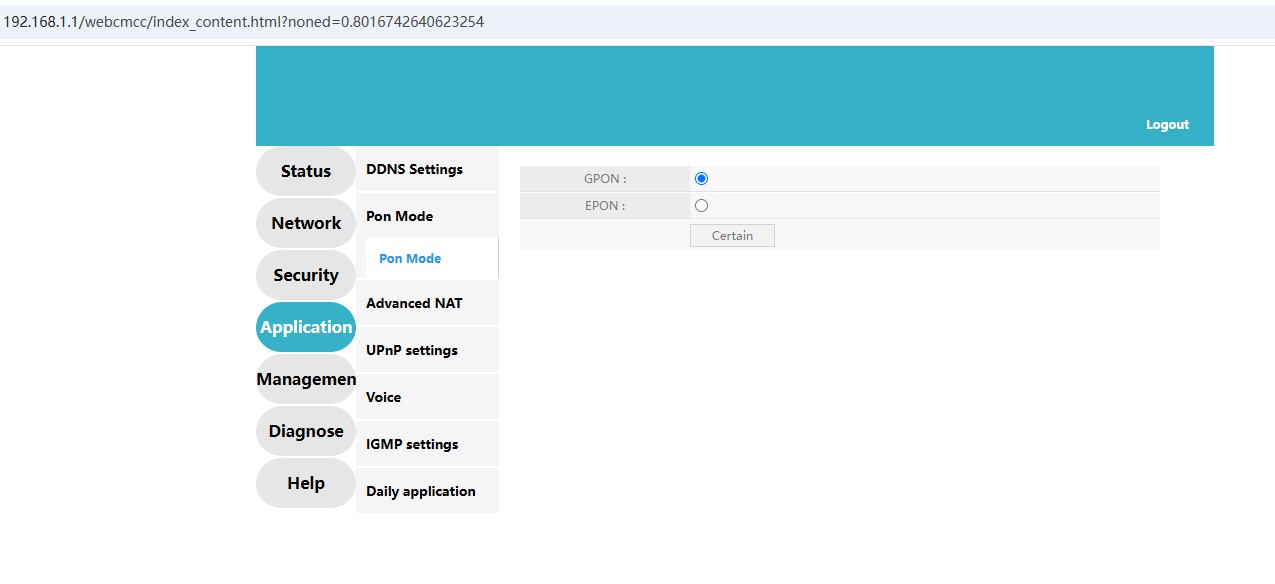Screen dimensions: 1275x584
Task: Open the Voice settings page
Action: point(383,397)
